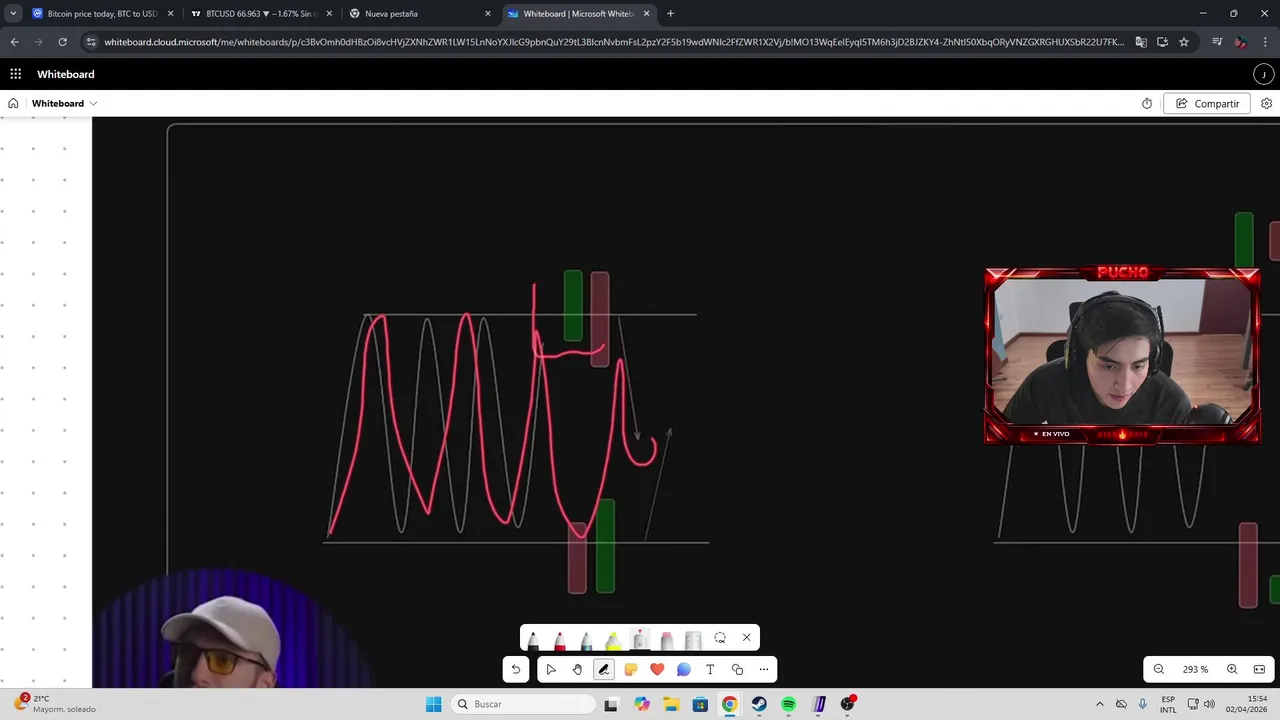Fit whiteboard to screen
Screen dimensions: 1280x720
point(1260,669)
